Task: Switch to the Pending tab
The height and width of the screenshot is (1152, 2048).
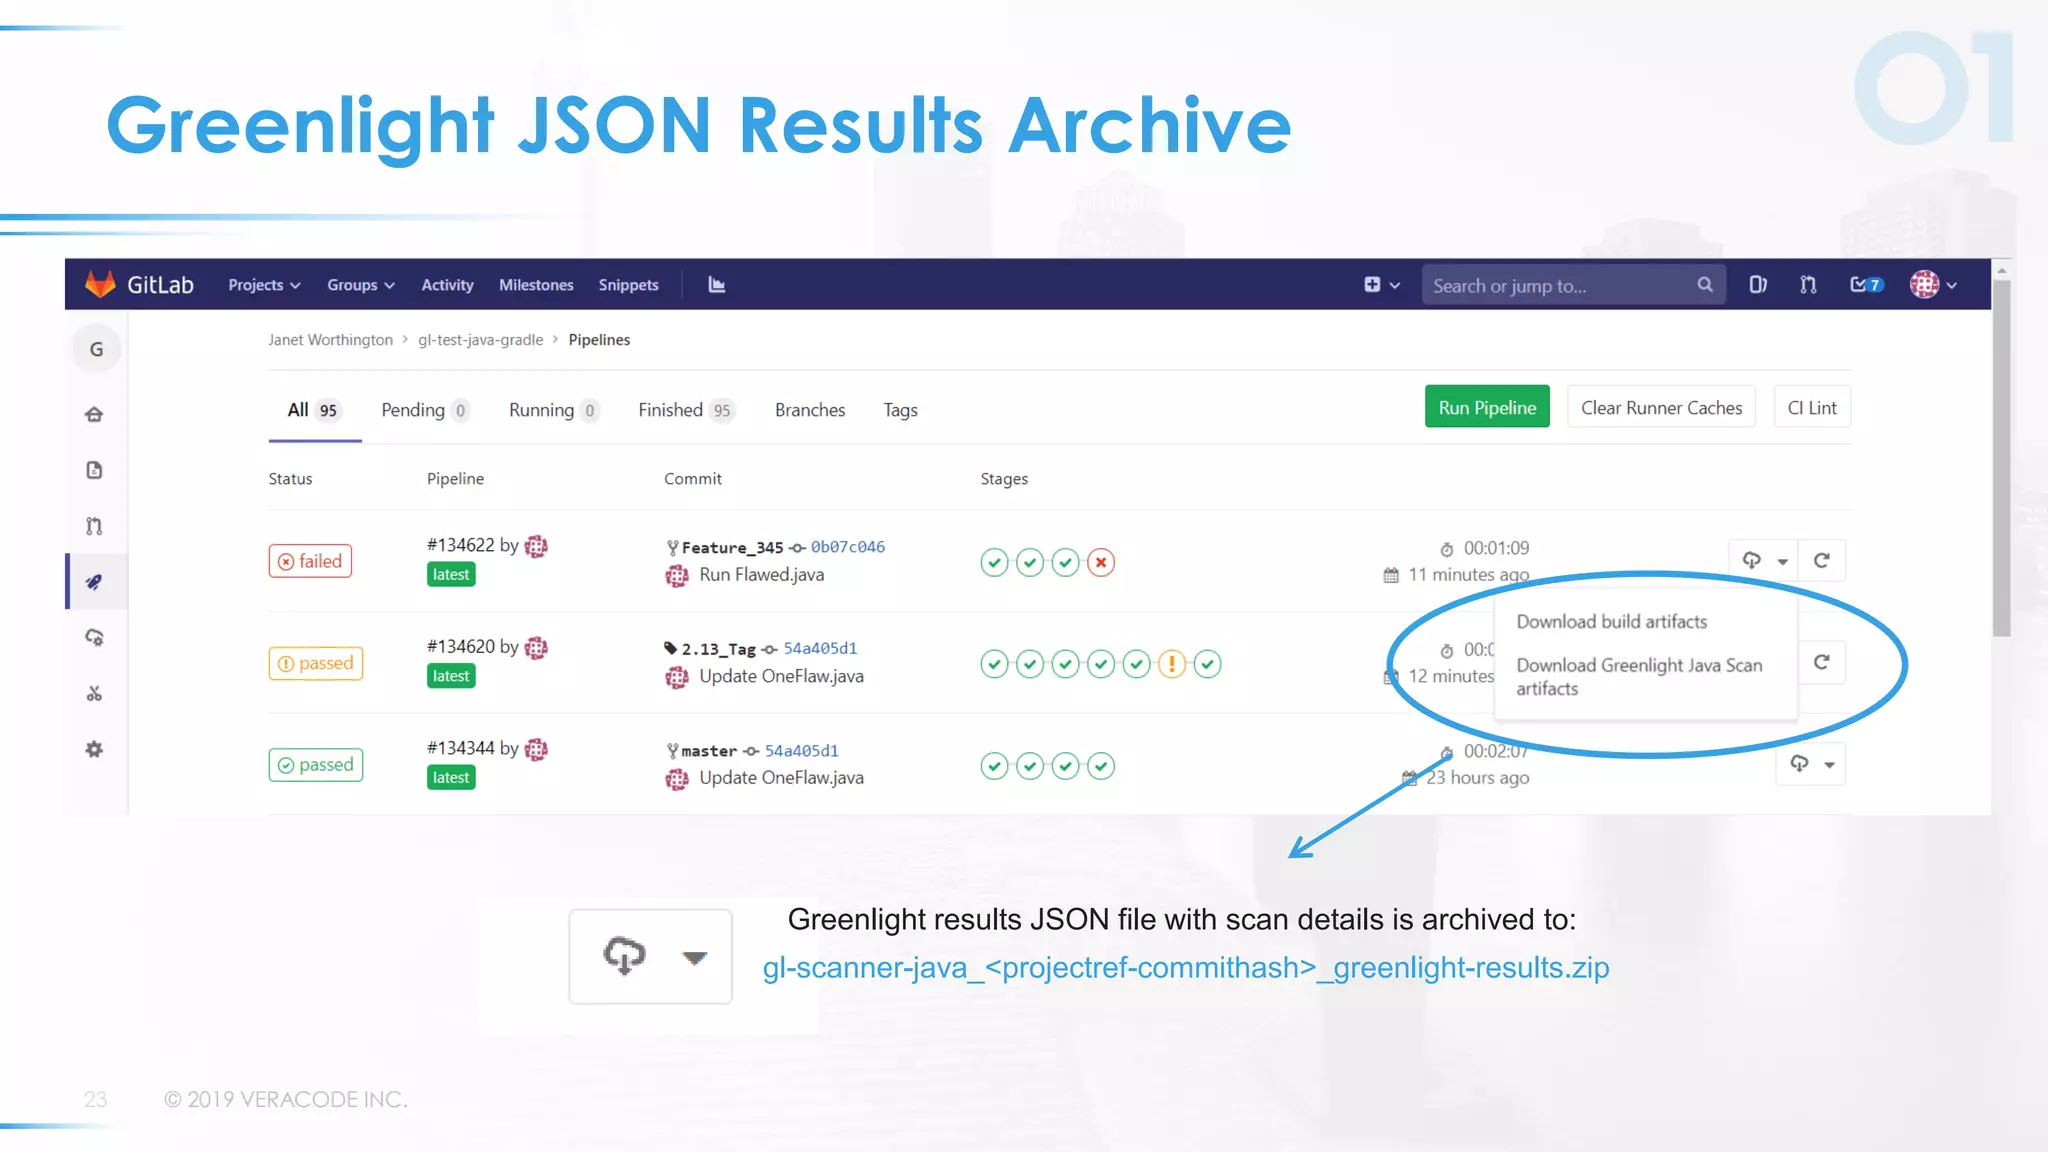Action: (x=424, y=410)
